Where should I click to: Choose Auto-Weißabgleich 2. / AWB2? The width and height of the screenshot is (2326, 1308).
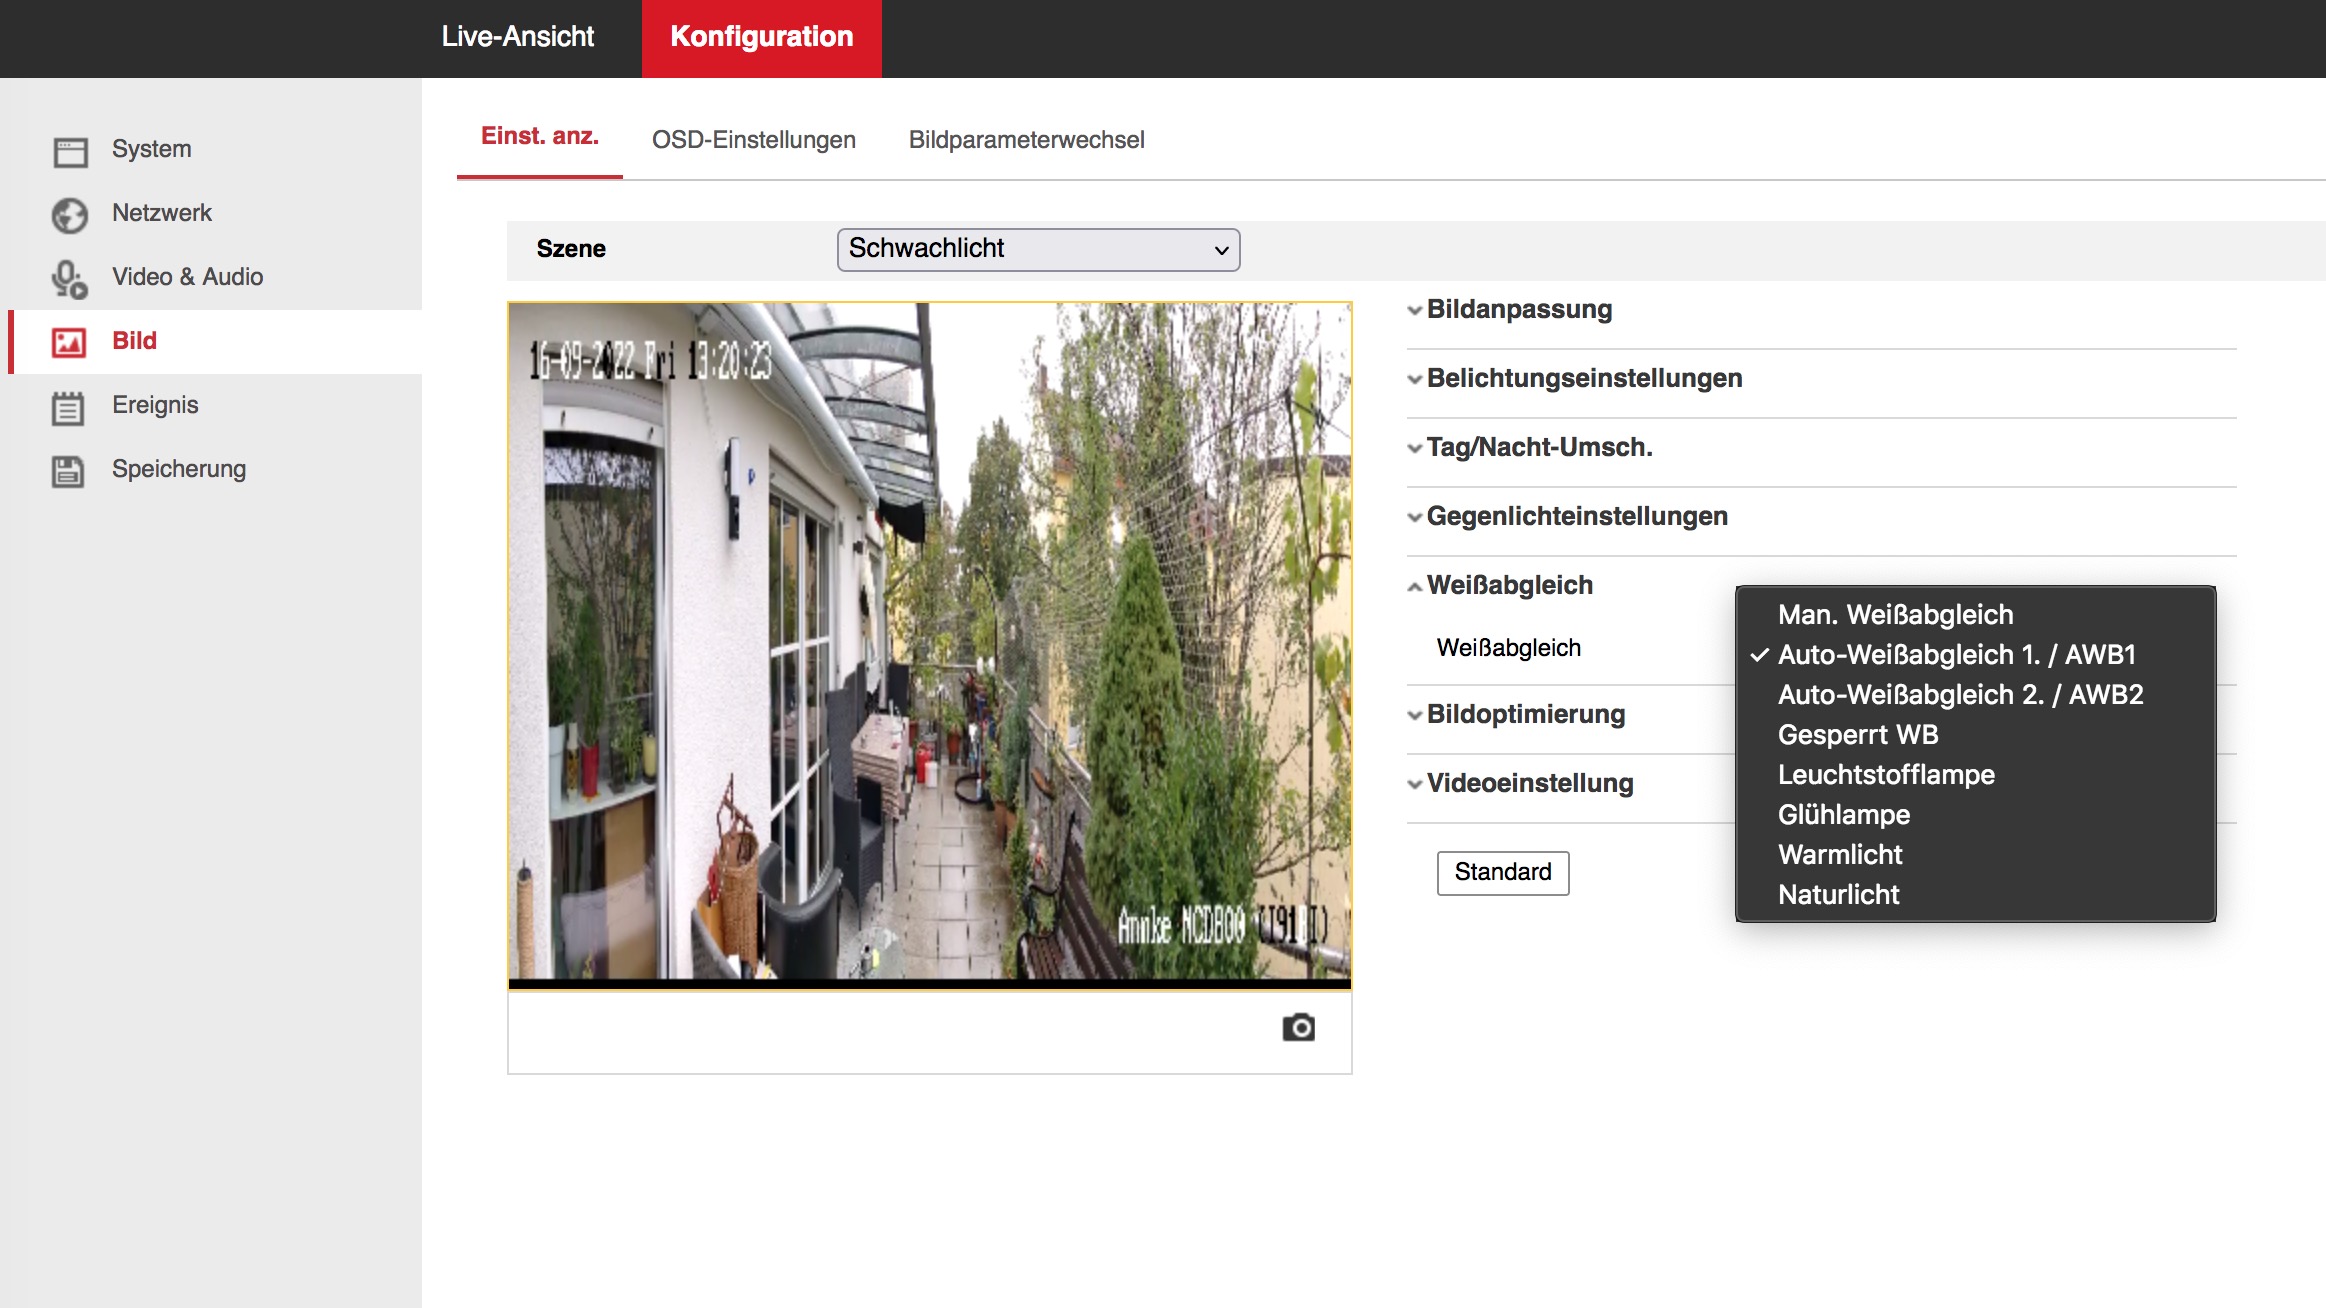(x=1960, y=694)
